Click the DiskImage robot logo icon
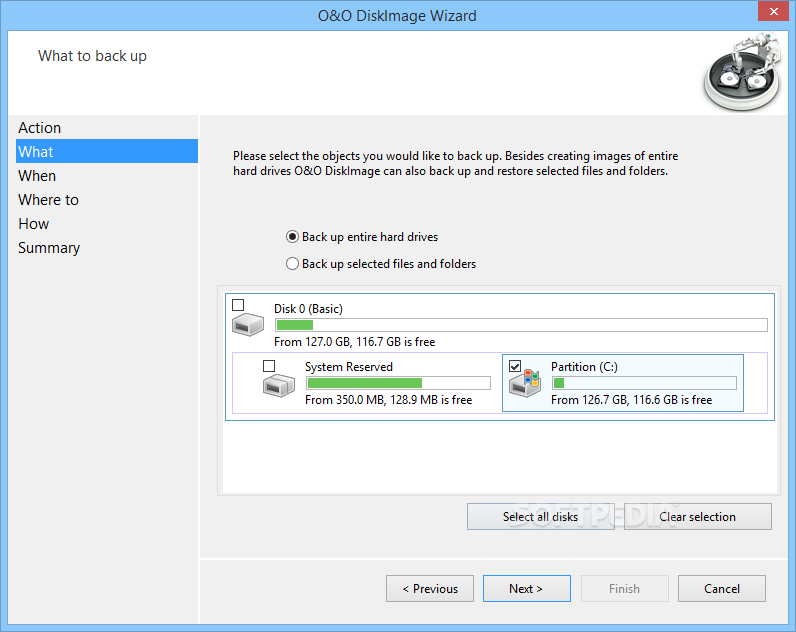Viewport: 796px width, 632px height. [x=742, y=72]
